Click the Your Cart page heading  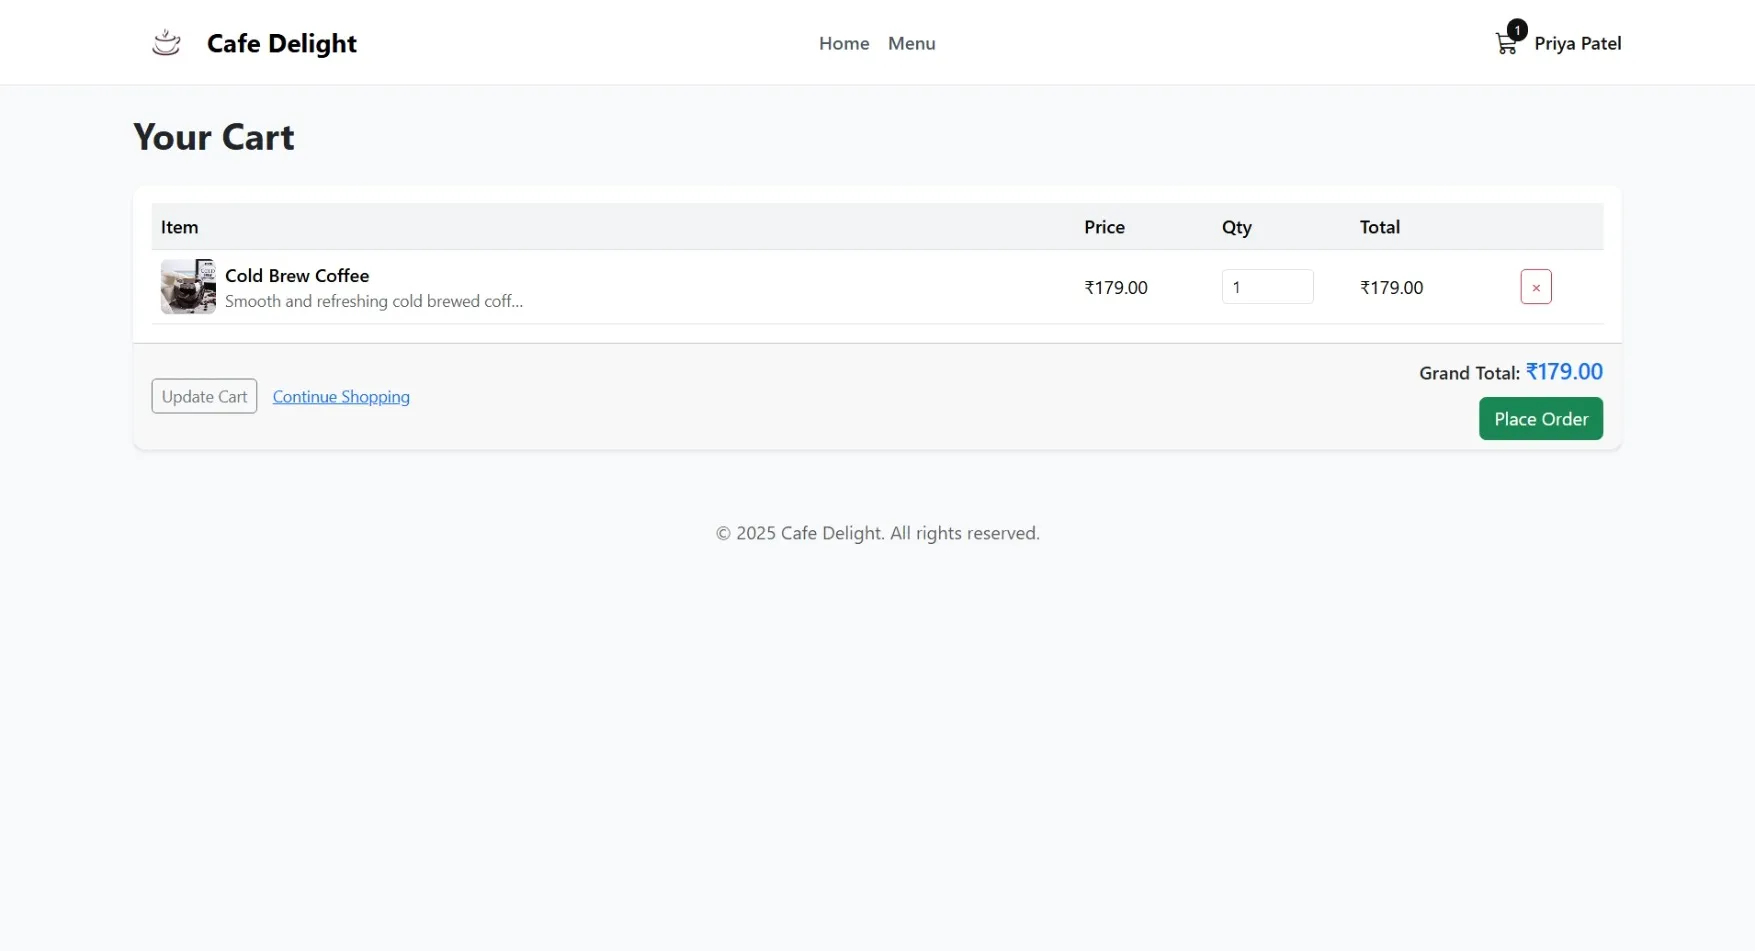(214, 136)
